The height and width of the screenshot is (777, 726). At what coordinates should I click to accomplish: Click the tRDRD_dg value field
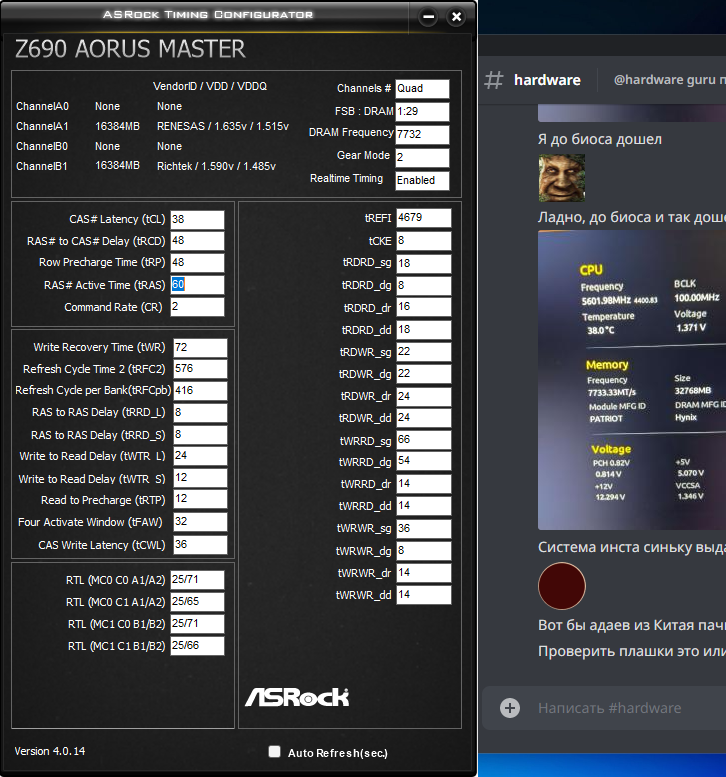coord(424,286)
